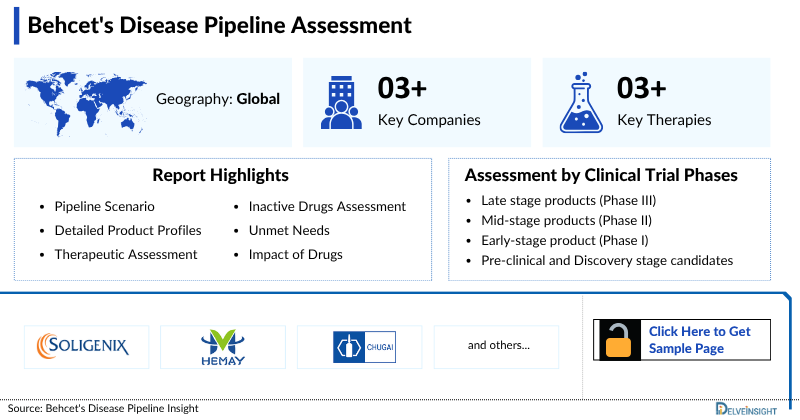
Task: Click the '03+' above Key Companies
Action: [402, 88]
